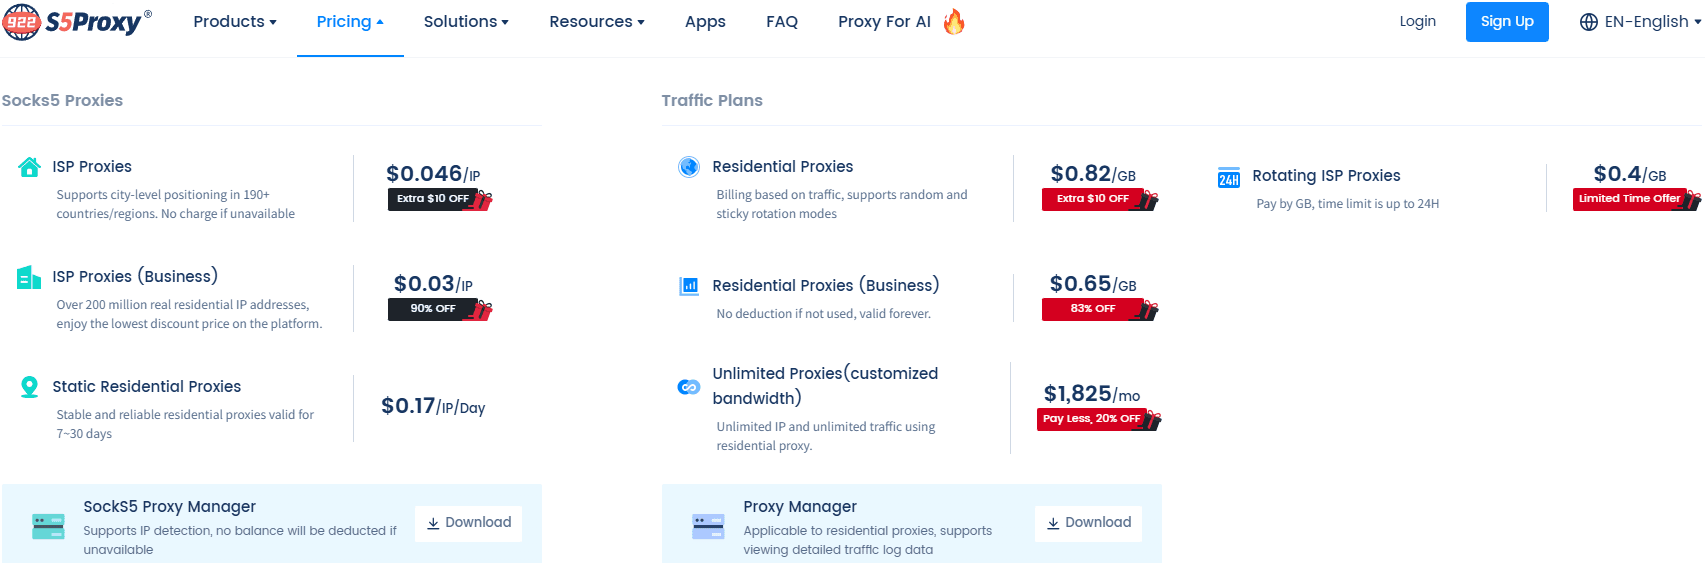This screenshot has width=1705, height=563.
Task: Open the EN-English language selector
Action: click(x=1639, y=22)
